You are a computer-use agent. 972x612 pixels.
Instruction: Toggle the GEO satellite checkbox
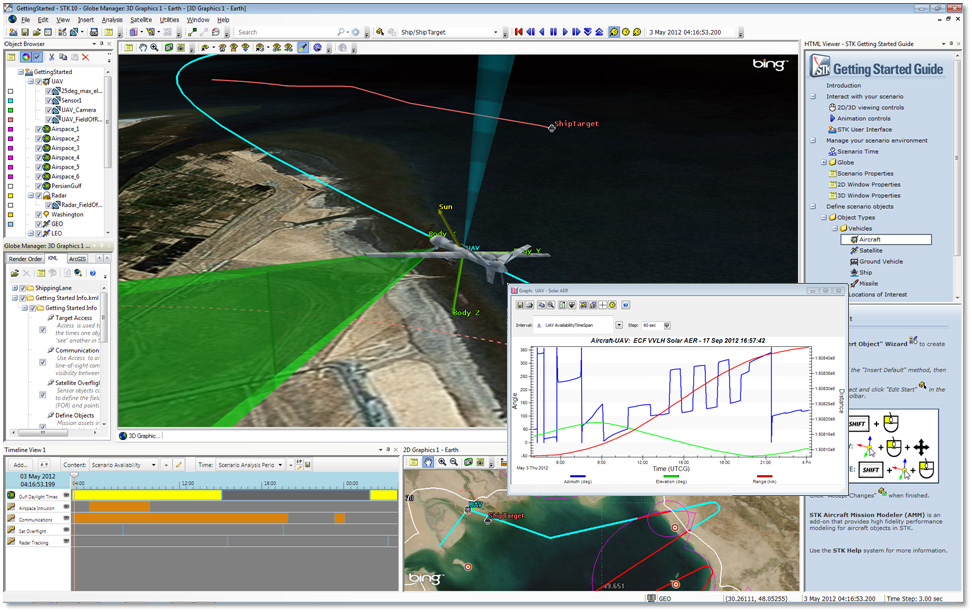pyautogui.click(x=39, y=224)
